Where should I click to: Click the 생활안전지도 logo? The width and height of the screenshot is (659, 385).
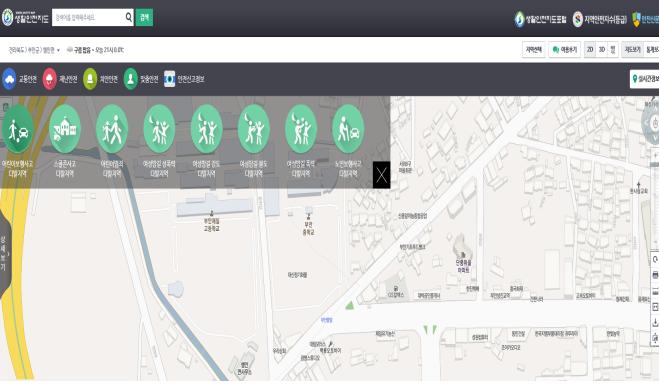(25, 18)
